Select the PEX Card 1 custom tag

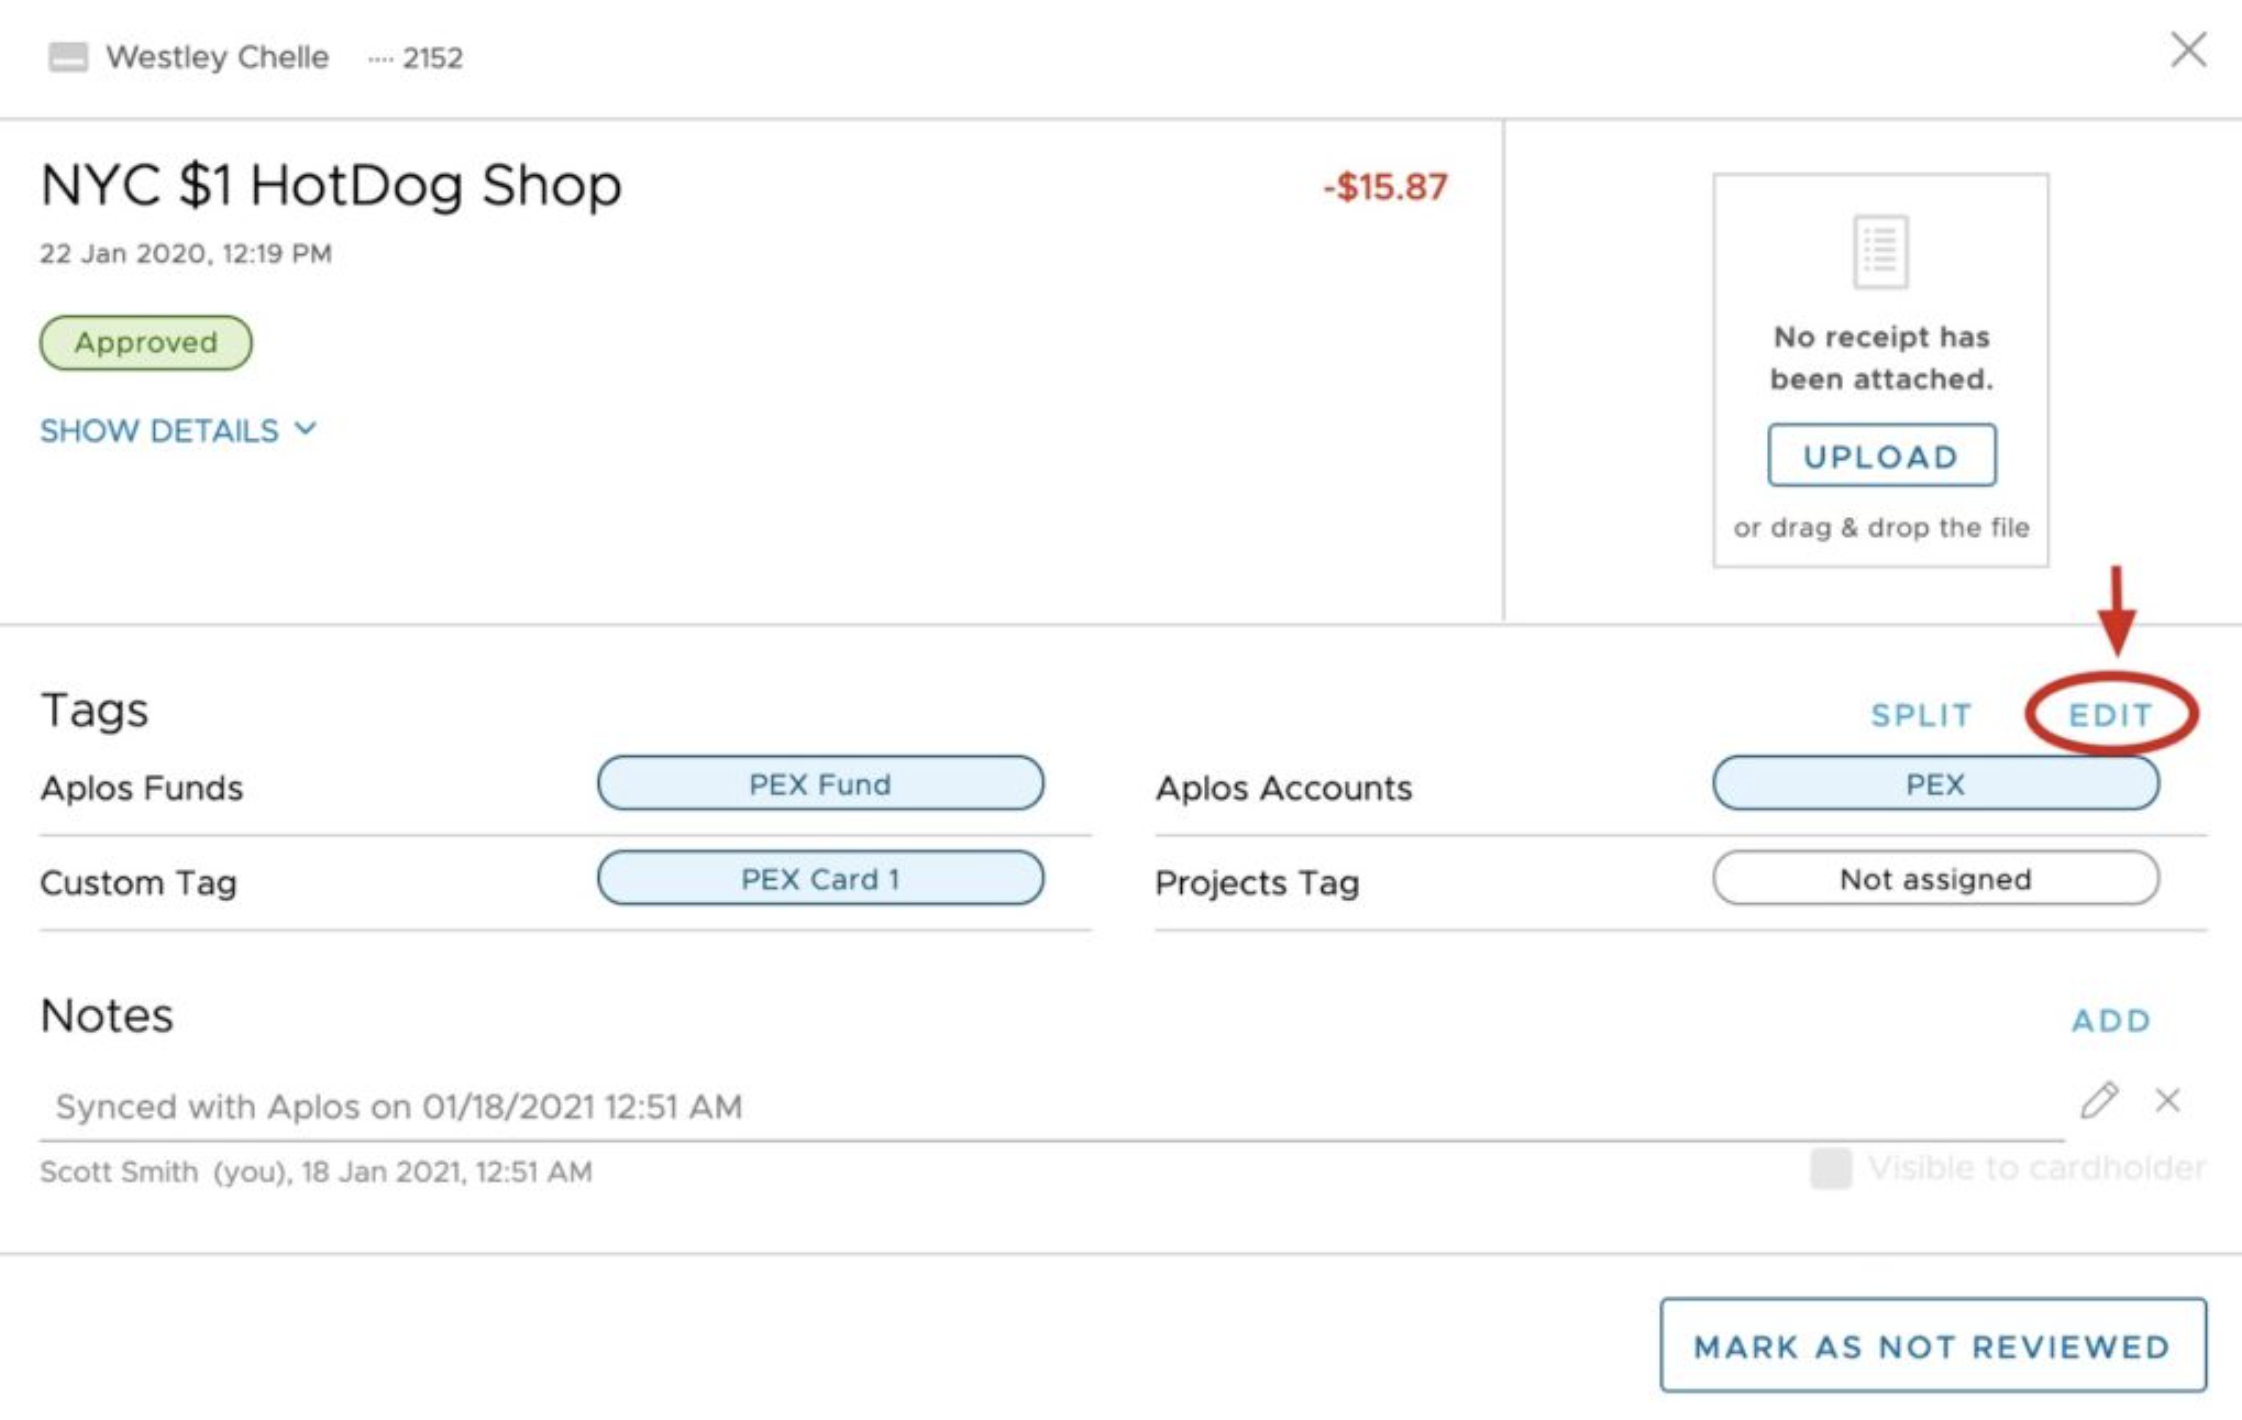pyautogui.click(x=820, y=878)
